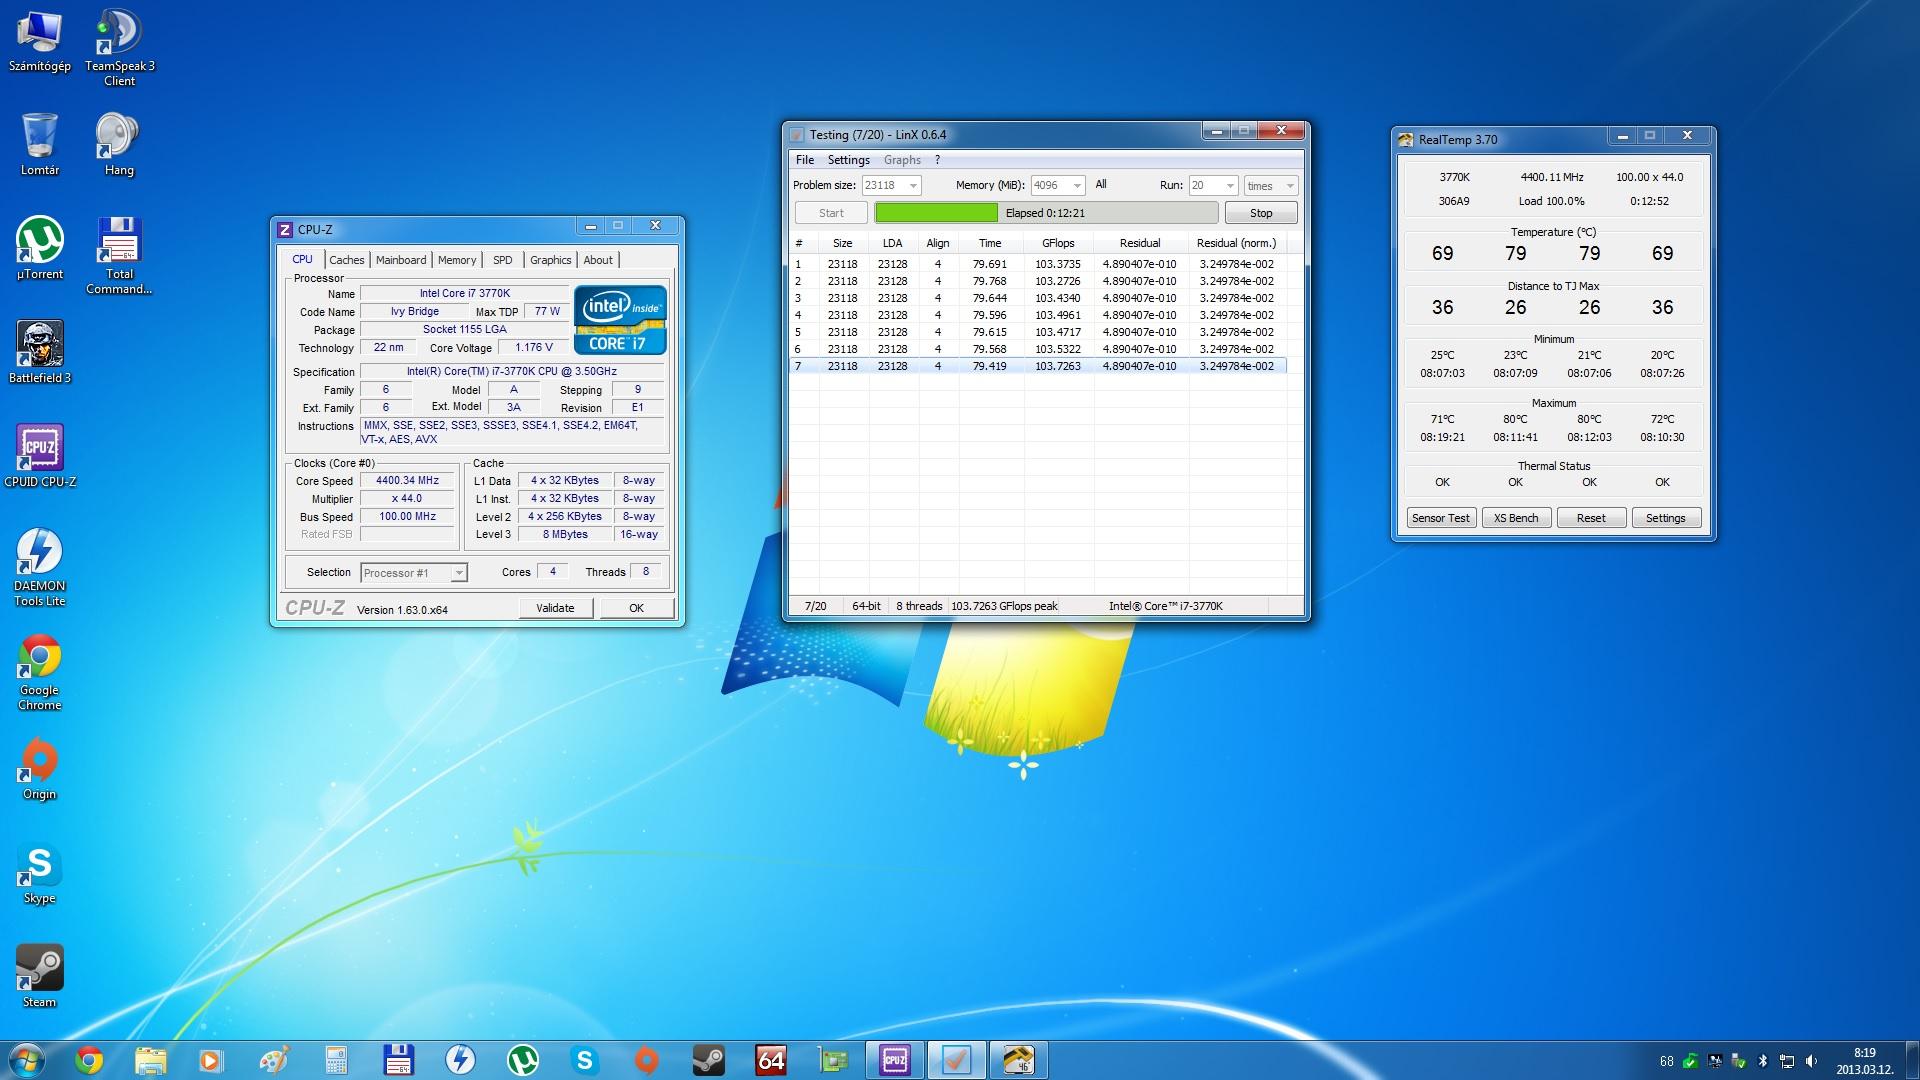Screen dimensions: 1920x1080
Task: Click the volume icon in system tray
Action: coord(1811,1061)
